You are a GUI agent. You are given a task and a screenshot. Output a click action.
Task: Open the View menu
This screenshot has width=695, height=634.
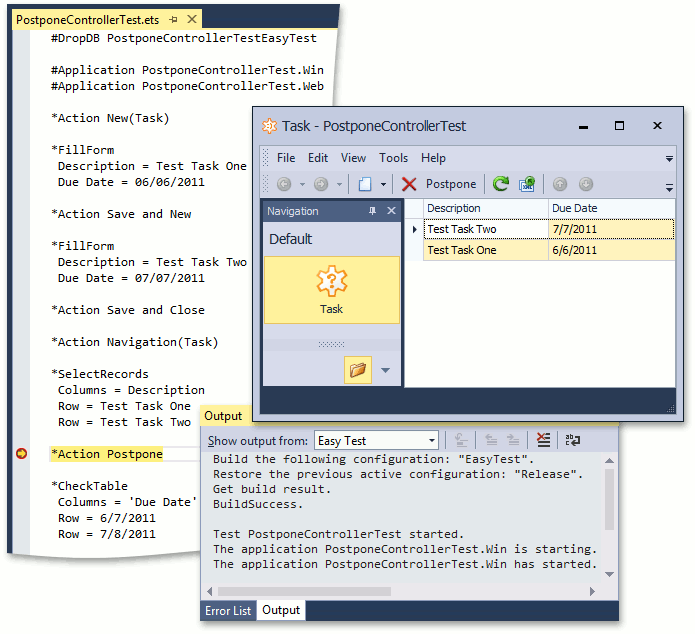click(353, 158)
